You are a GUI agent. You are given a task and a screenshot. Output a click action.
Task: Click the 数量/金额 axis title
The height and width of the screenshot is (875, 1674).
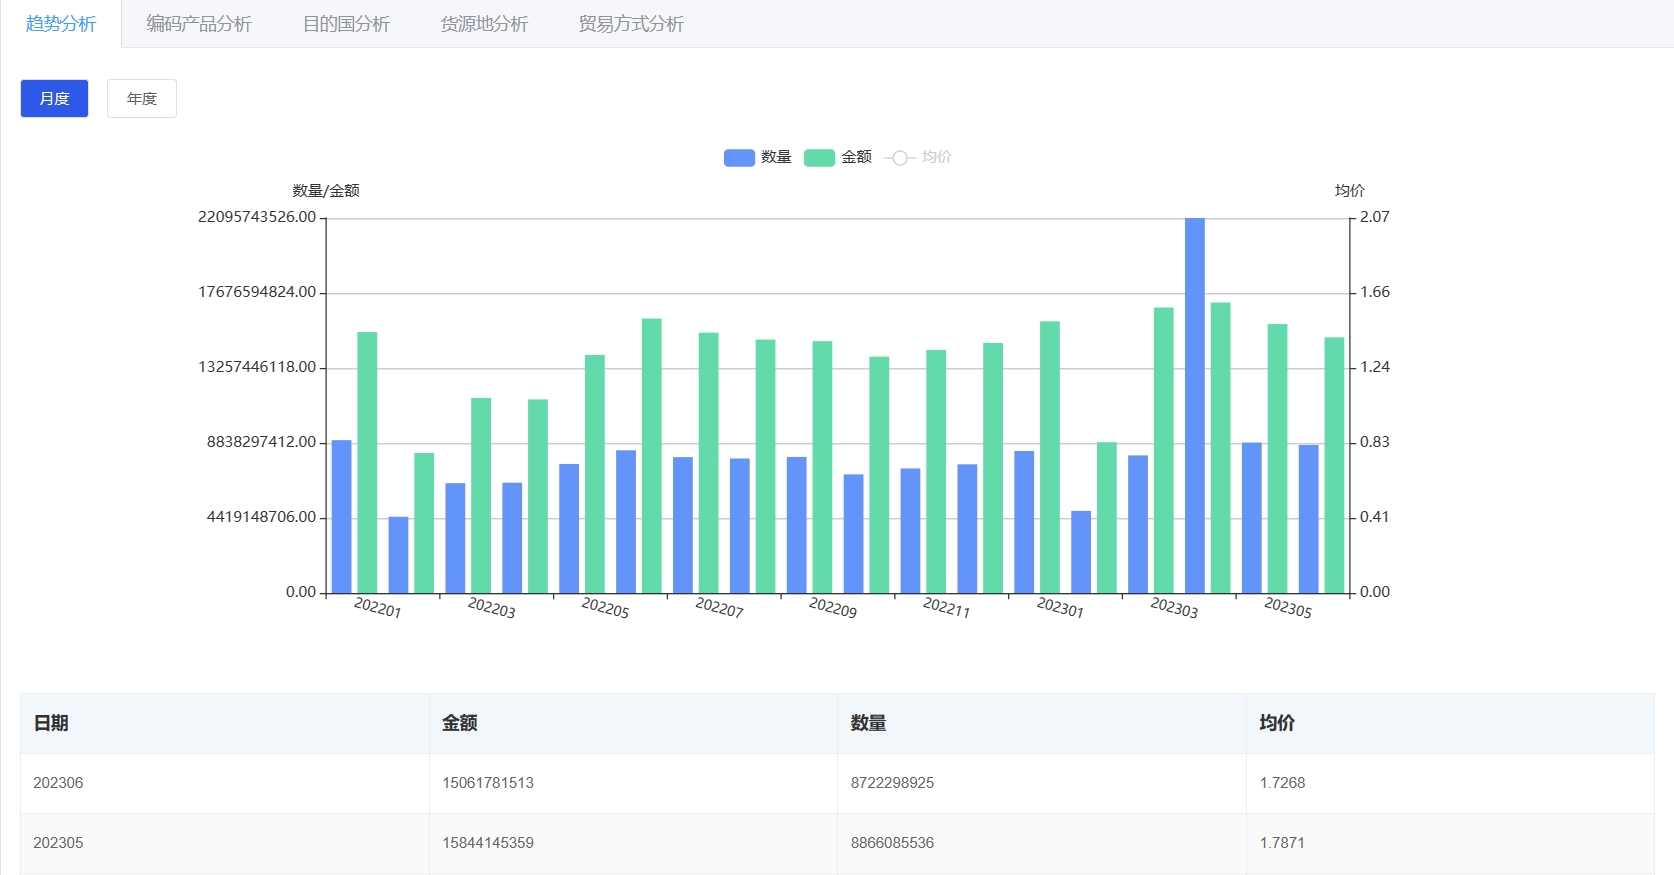click(326, 190)
